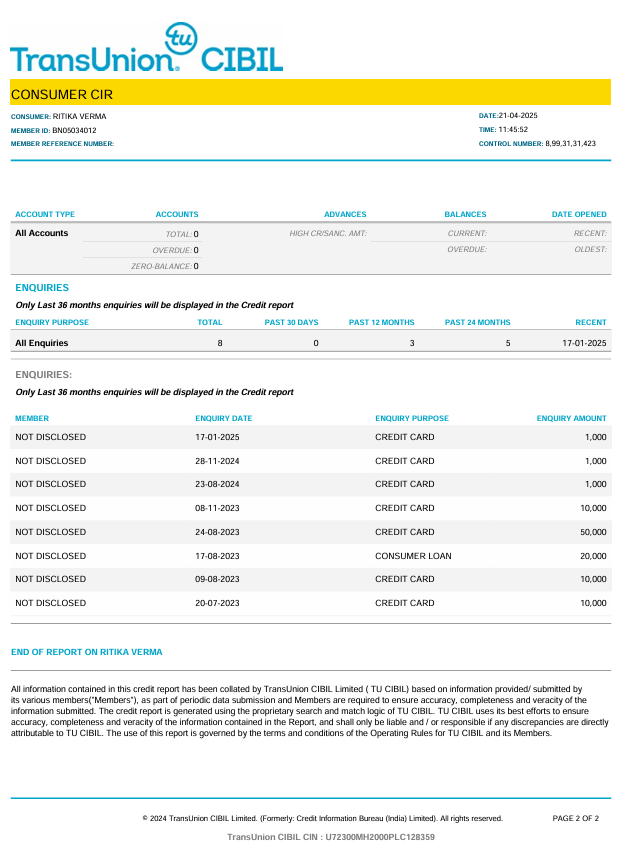Select member ID BN05034012
Screen dimensions: 622x847
75,130
